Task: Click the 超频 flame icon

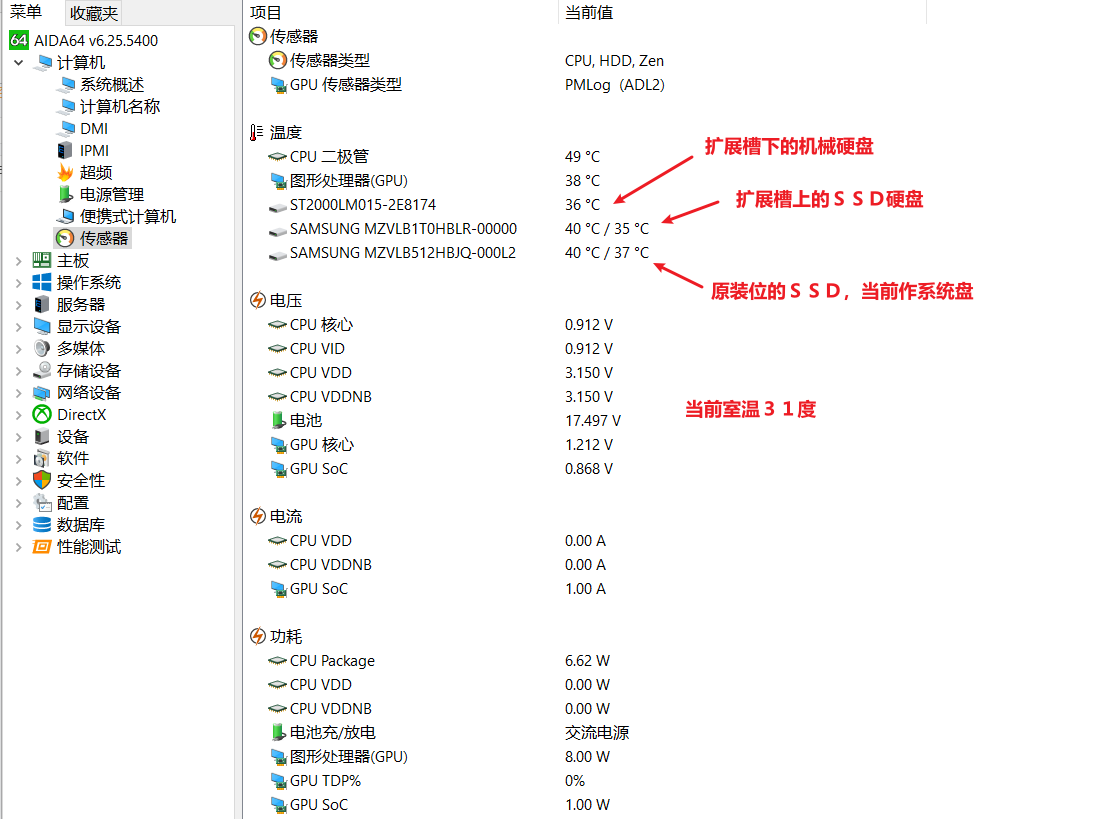Action: [66, 172]
